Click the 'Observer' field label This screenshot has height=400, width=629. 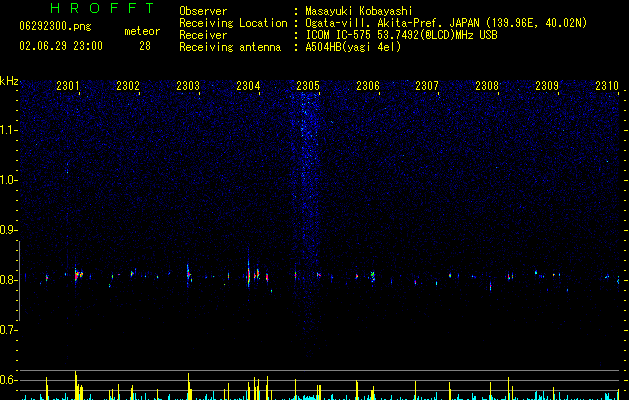(x=203, y=11)
